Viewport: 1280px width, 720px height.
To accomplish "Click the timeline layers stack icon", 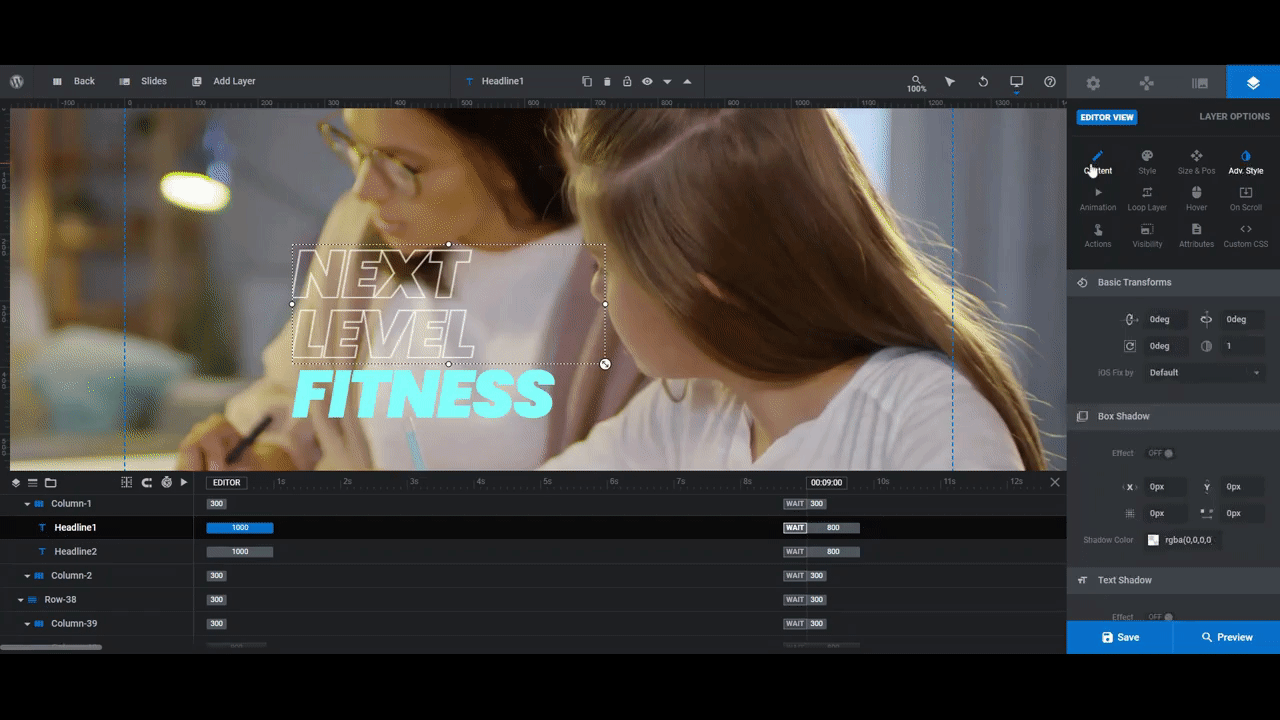I will 16,482.
